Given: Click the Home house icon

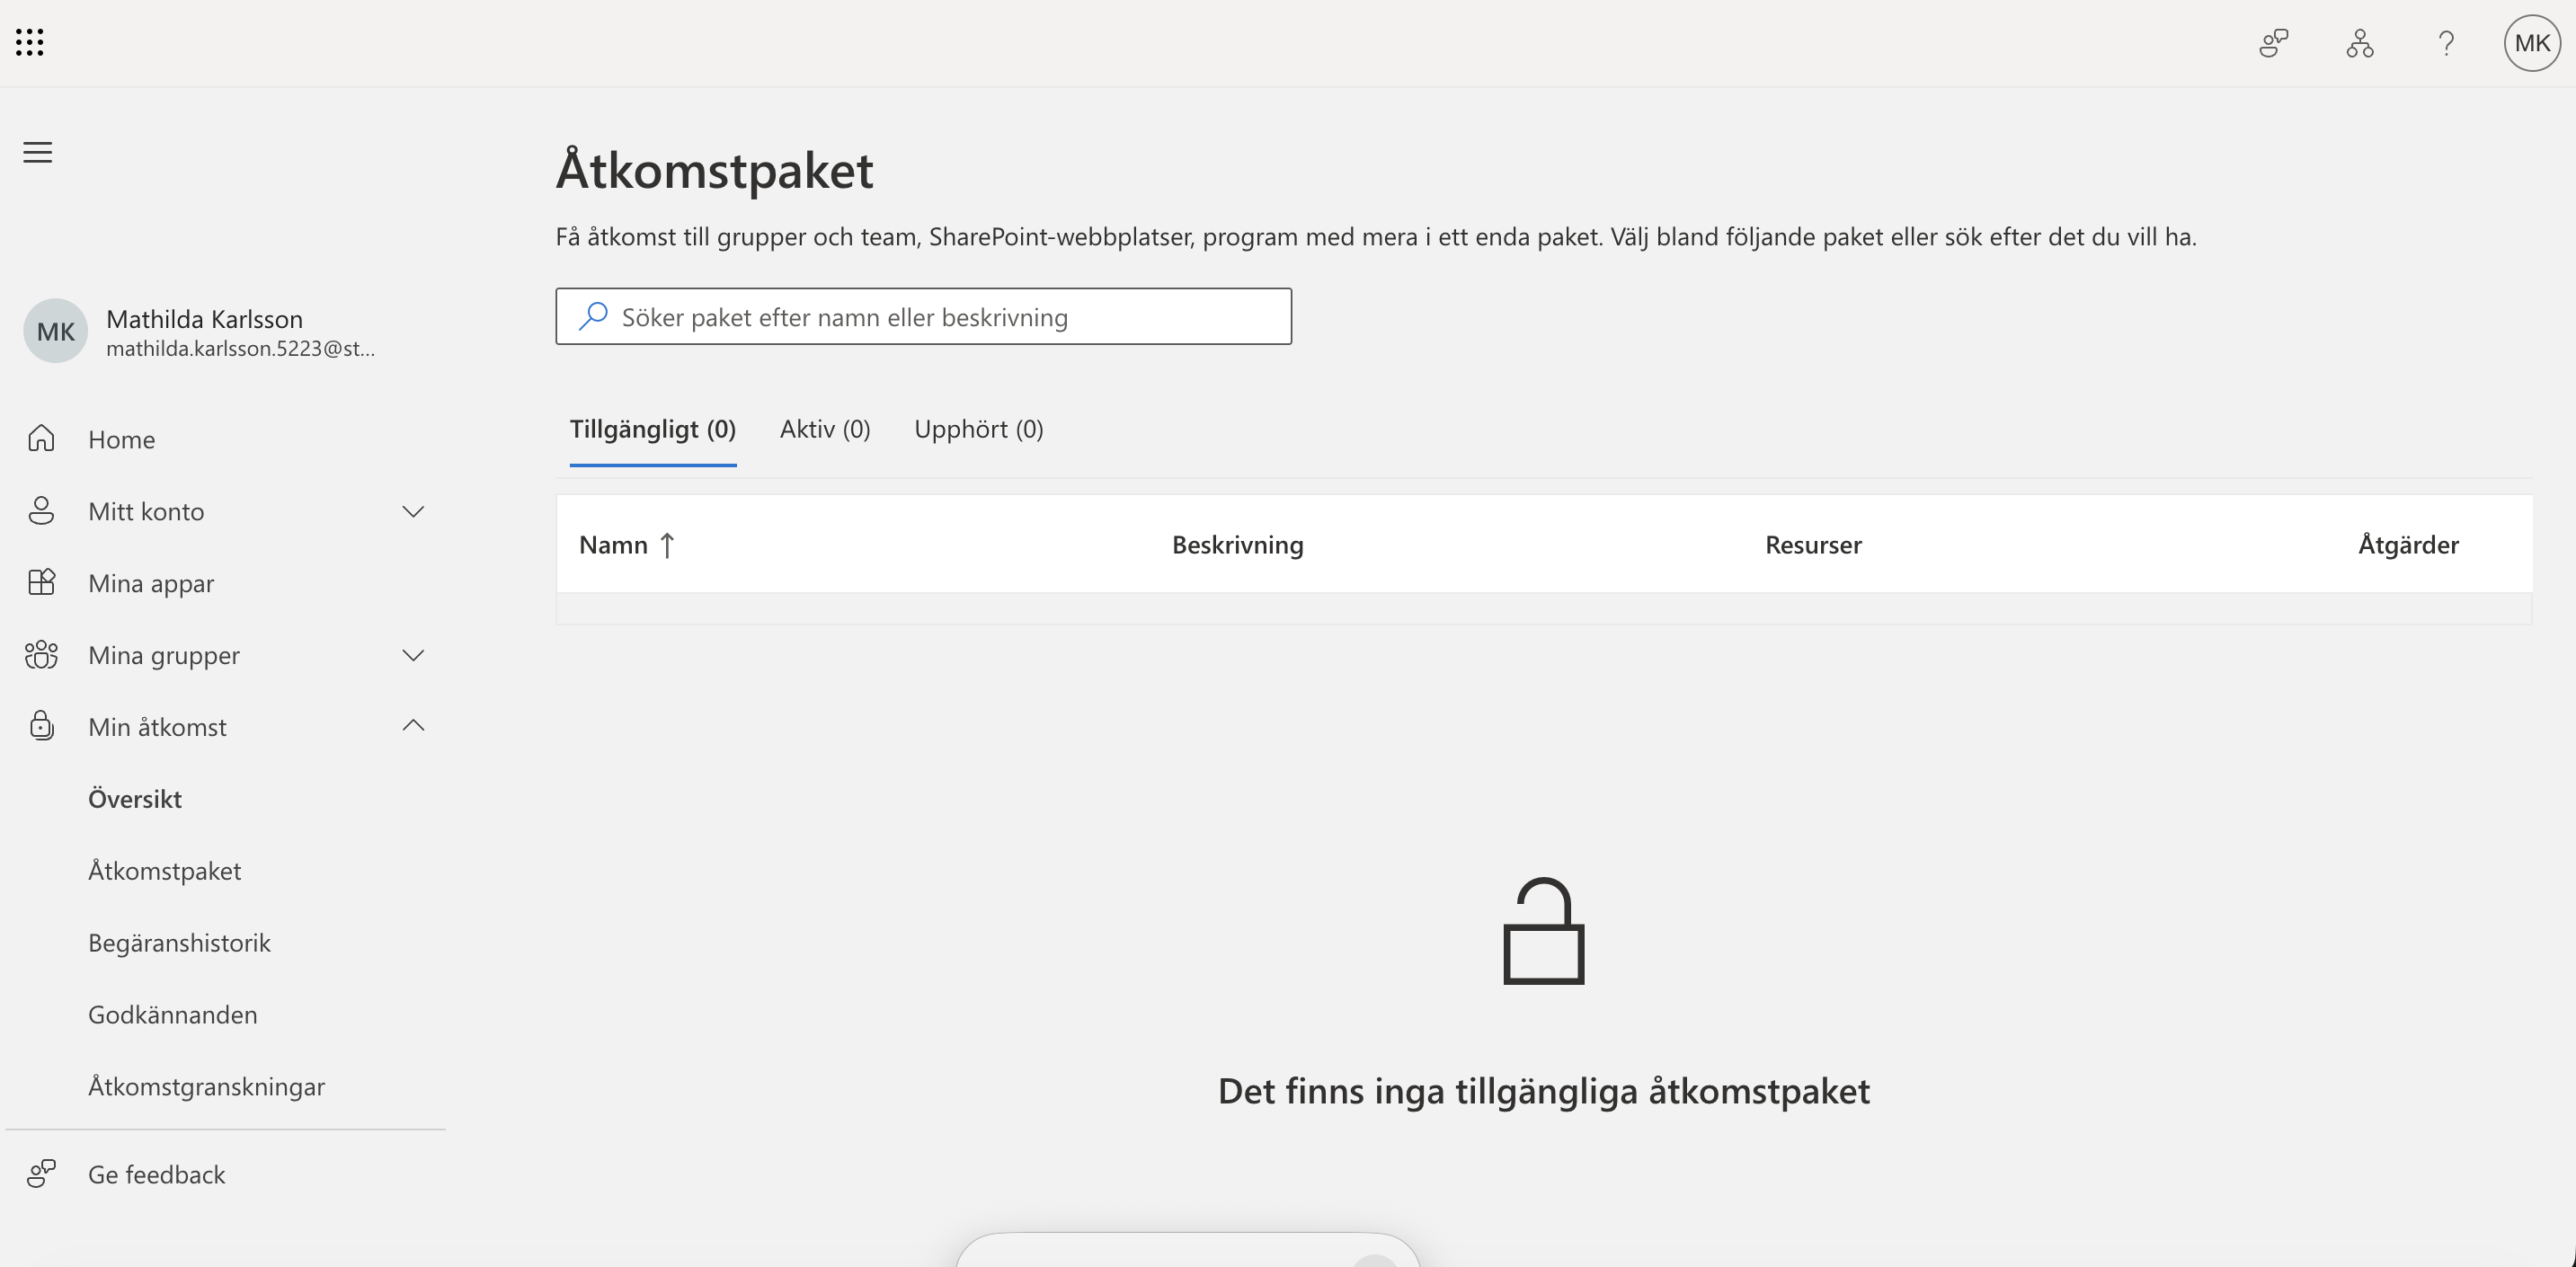Looking at the screenshot, I should click(41, 439).
